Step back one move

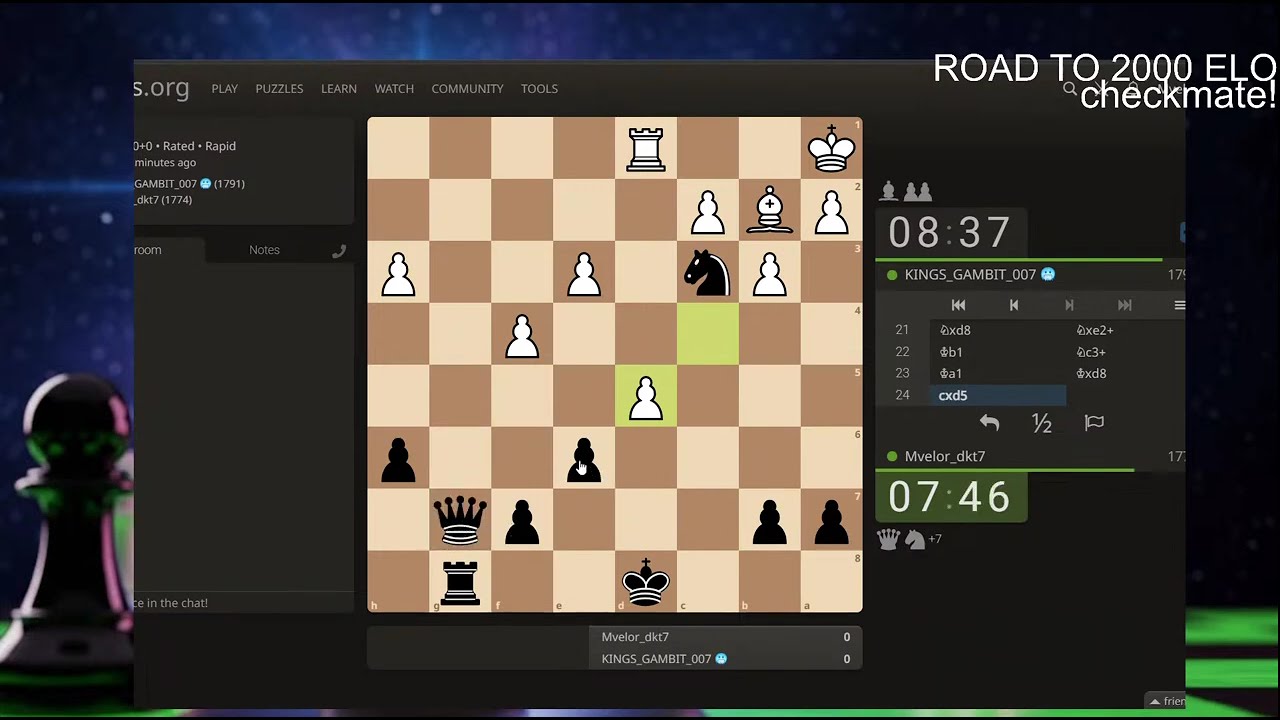pyautogui.click(x=1013, y=305)
